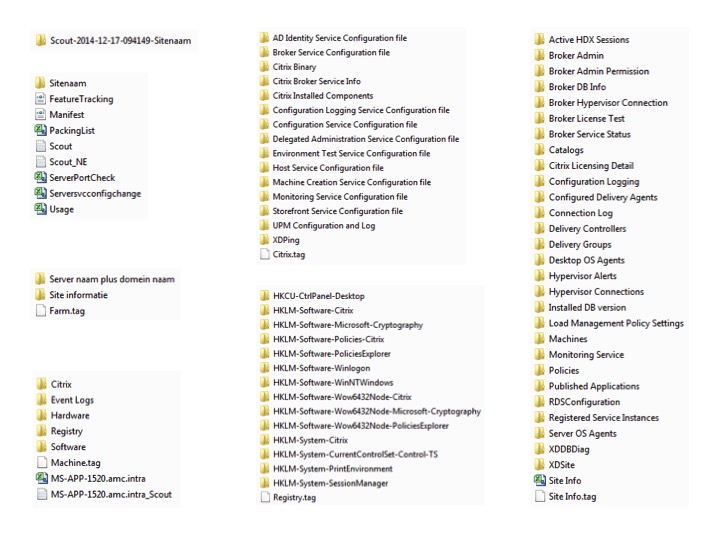This screenshot has width=720, height=540.
Task: Click the Event Logs folder icon
Action: click(x=42, y=399)
